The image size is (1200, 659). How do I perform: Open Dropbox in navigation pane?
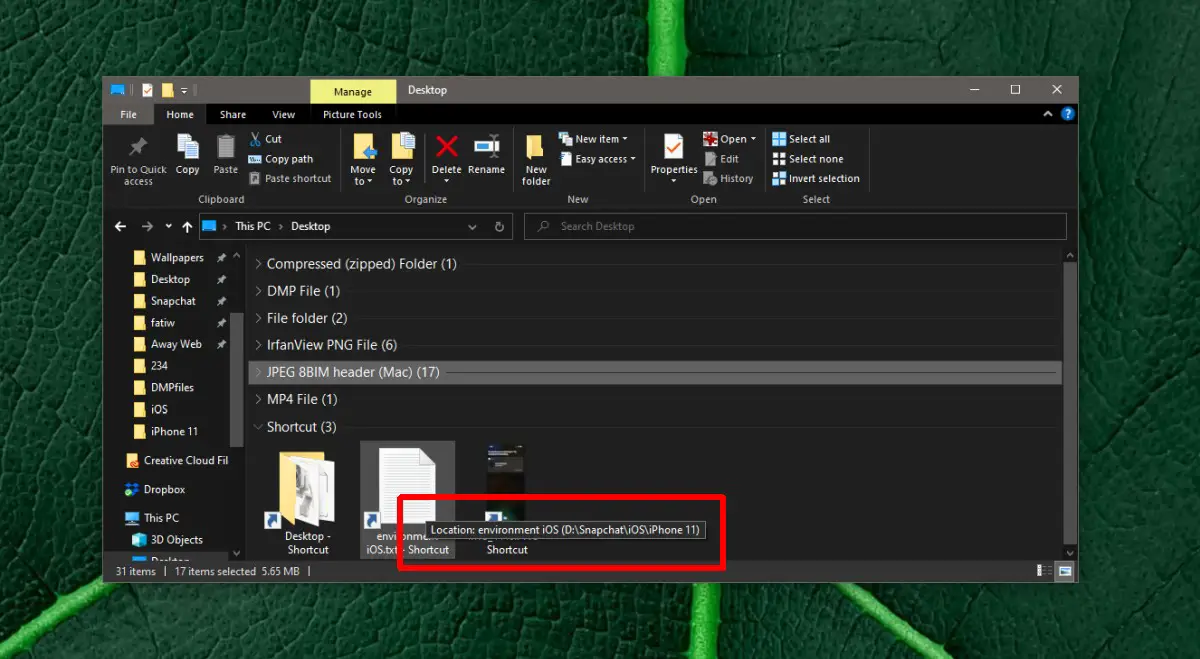click(156, 489)
